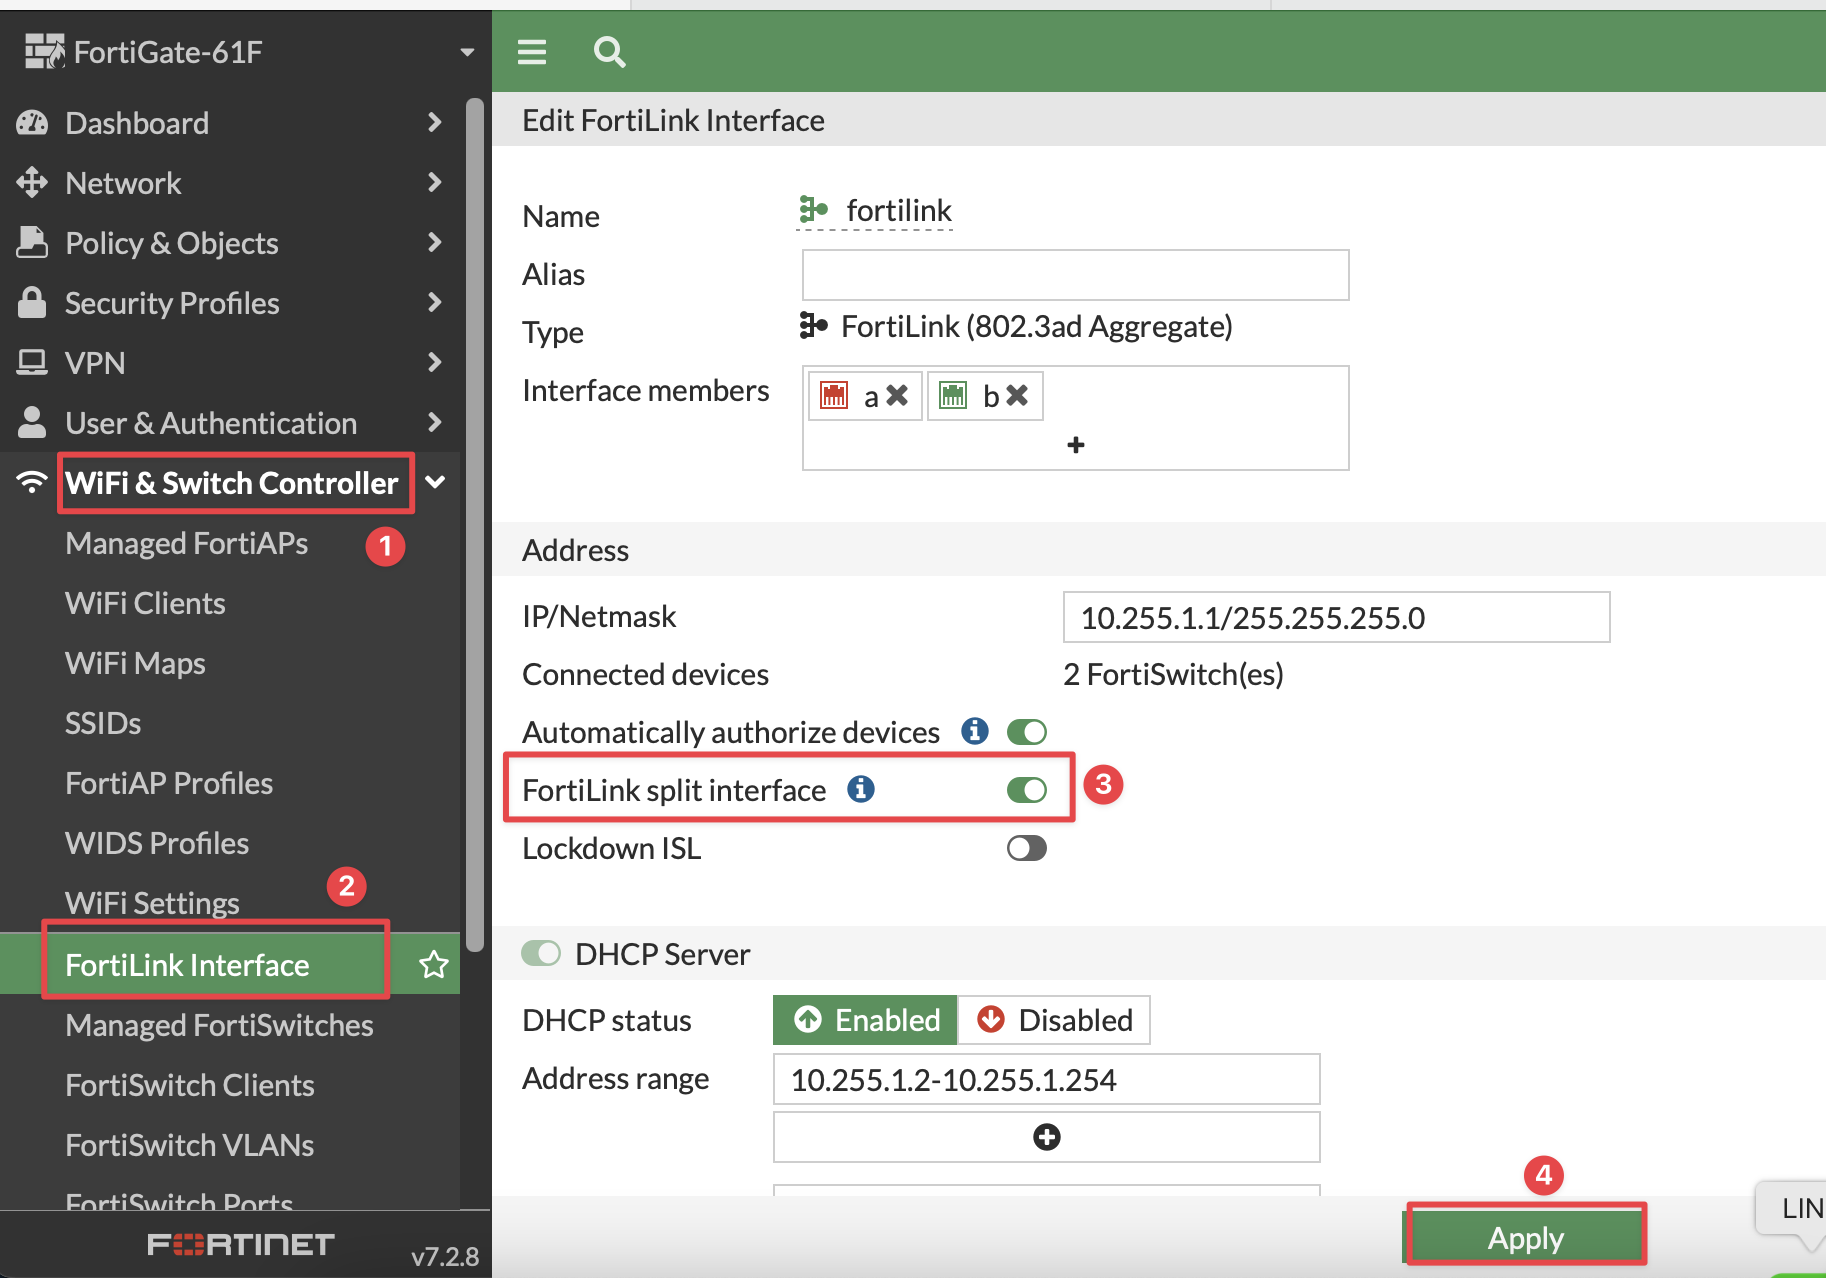Show info for Automatically authorize devices
The image size is (1826, 1278).
[x=975, y=731]
